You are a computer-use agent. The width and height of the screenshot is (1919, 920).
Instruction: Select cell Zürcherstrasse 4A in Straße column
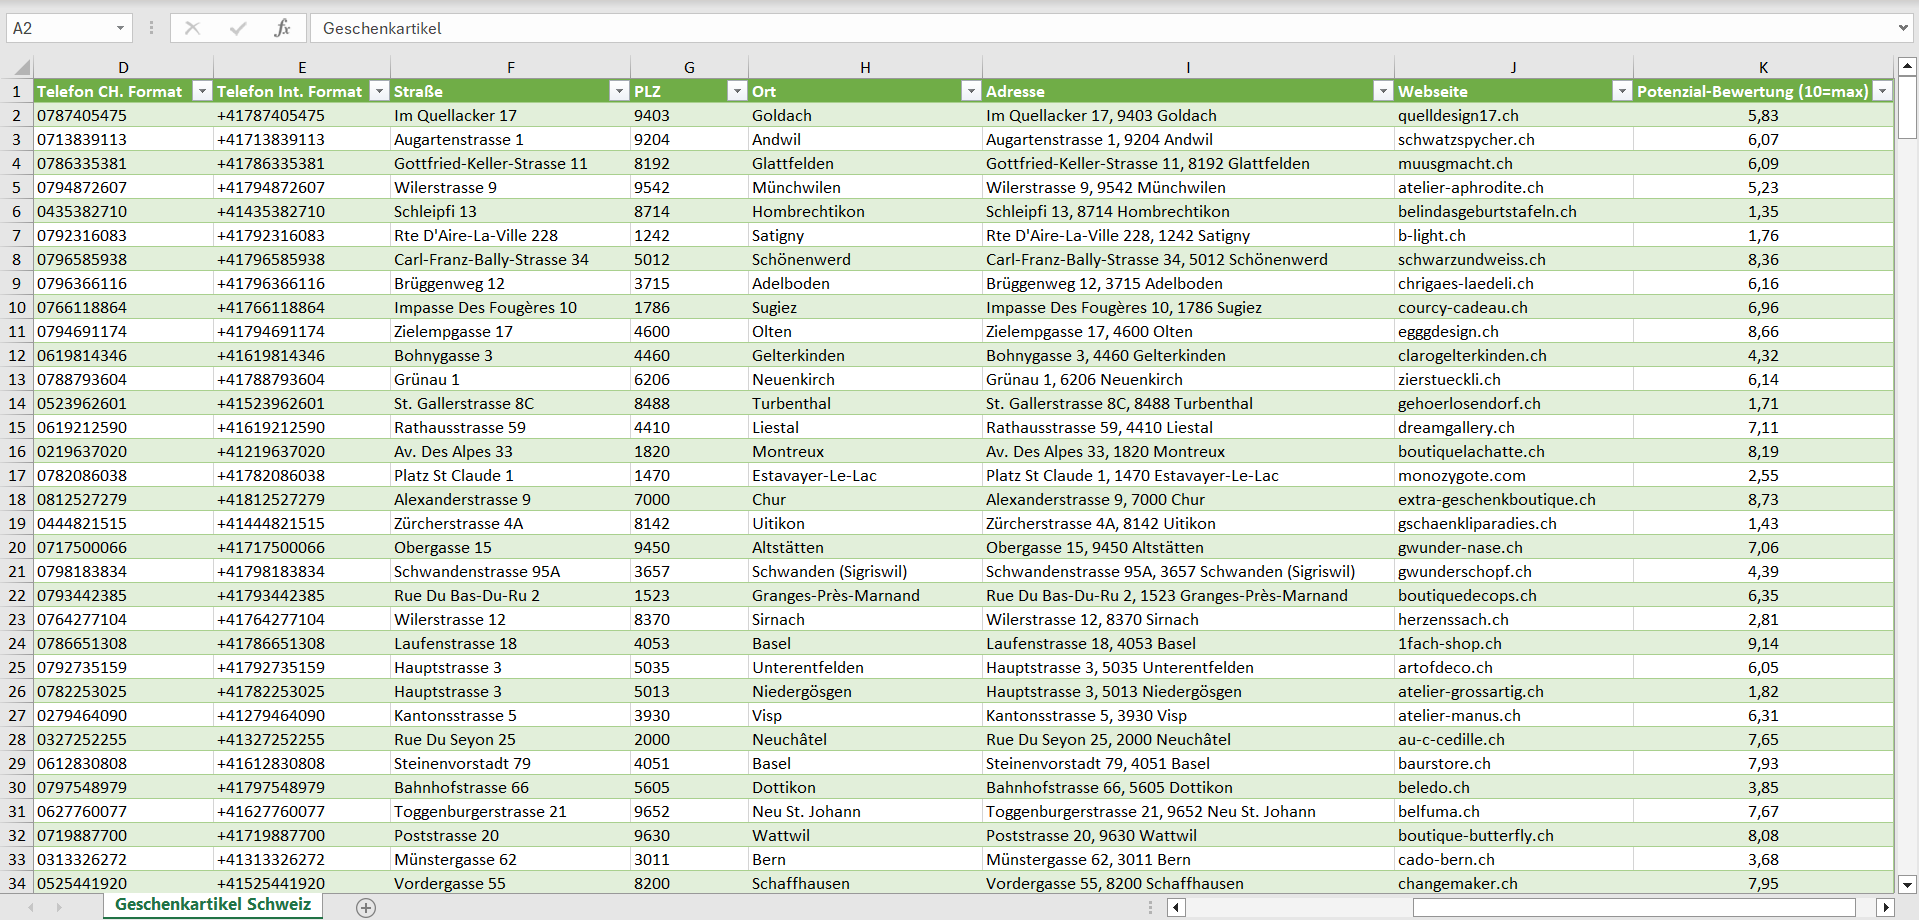(510, 523)
